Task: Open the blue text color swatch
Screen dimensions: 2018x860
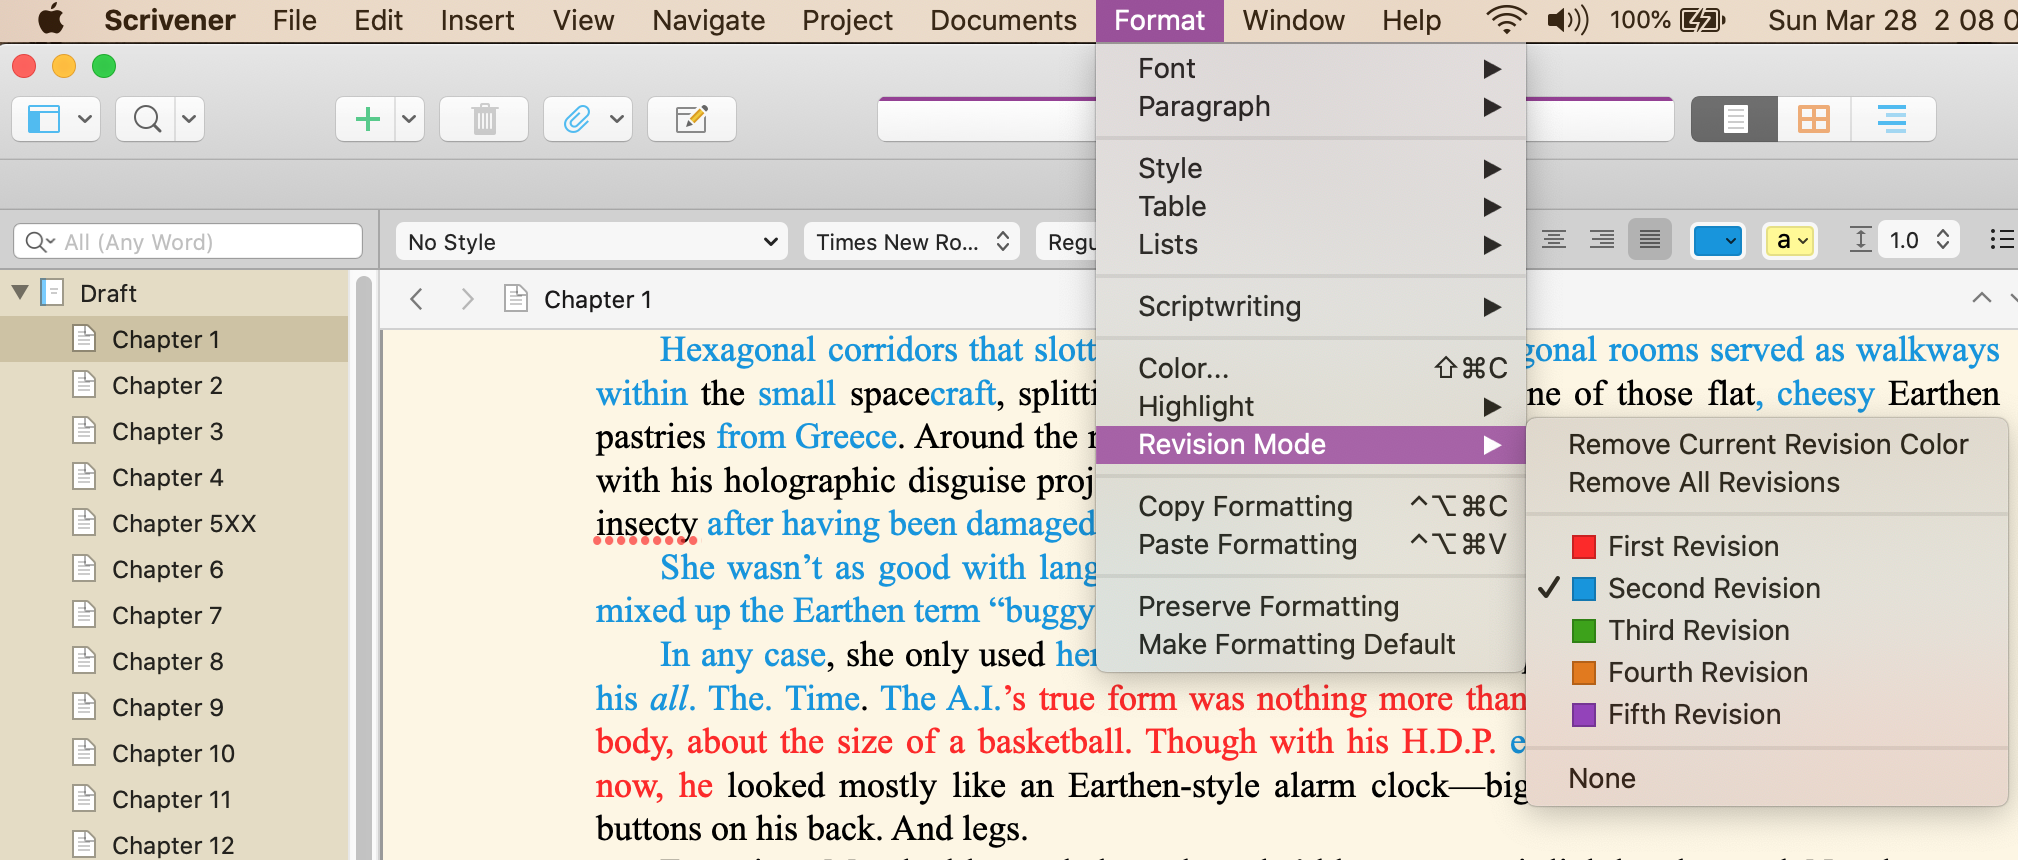Action: point(1717,241)
